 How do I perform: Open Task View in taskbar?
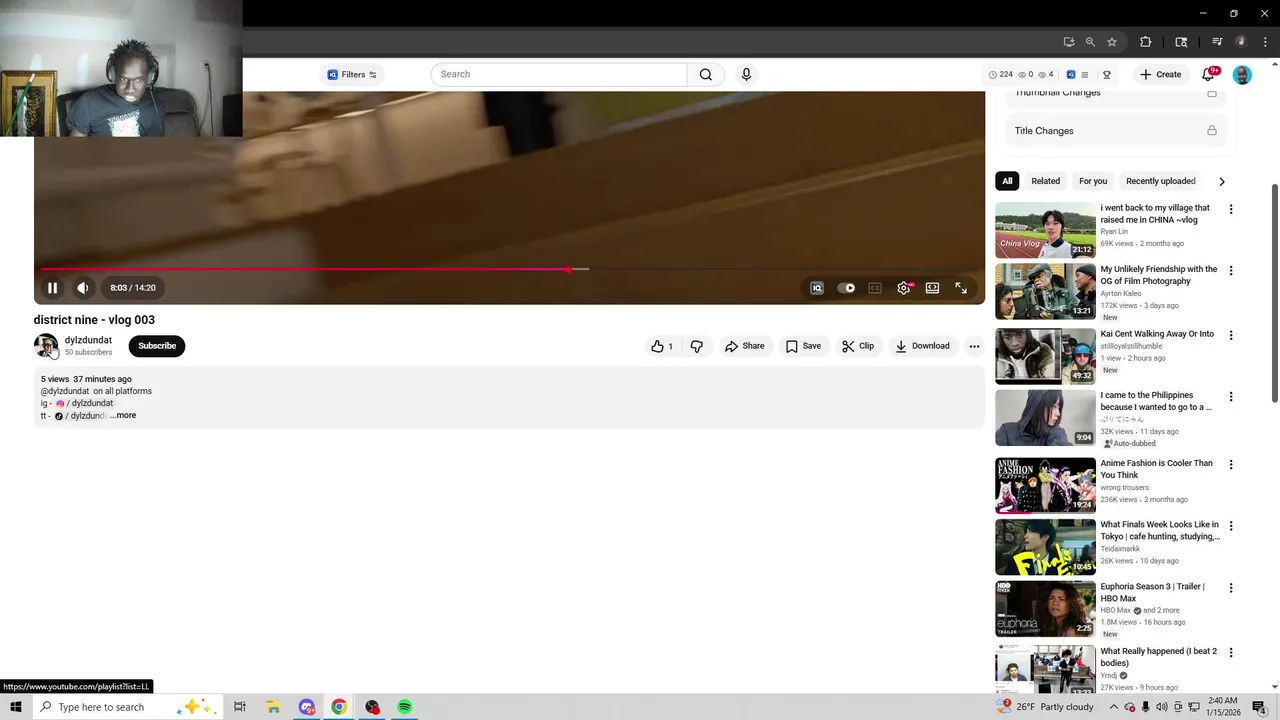(x=240, y=707)
